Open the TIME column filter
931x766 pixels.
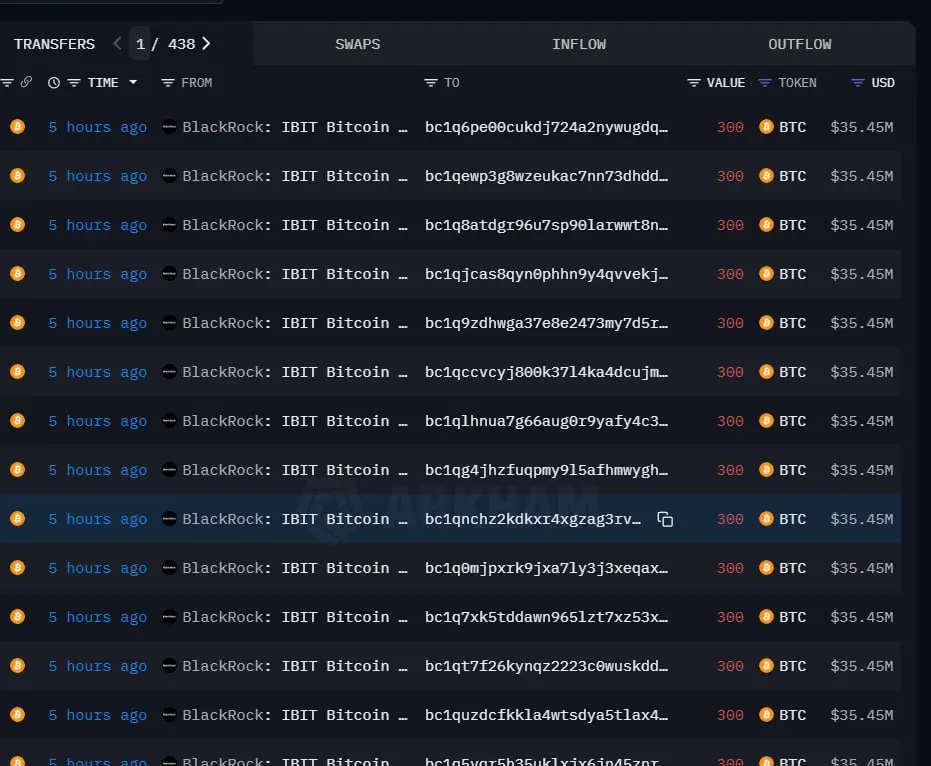(x=74, y=83)
